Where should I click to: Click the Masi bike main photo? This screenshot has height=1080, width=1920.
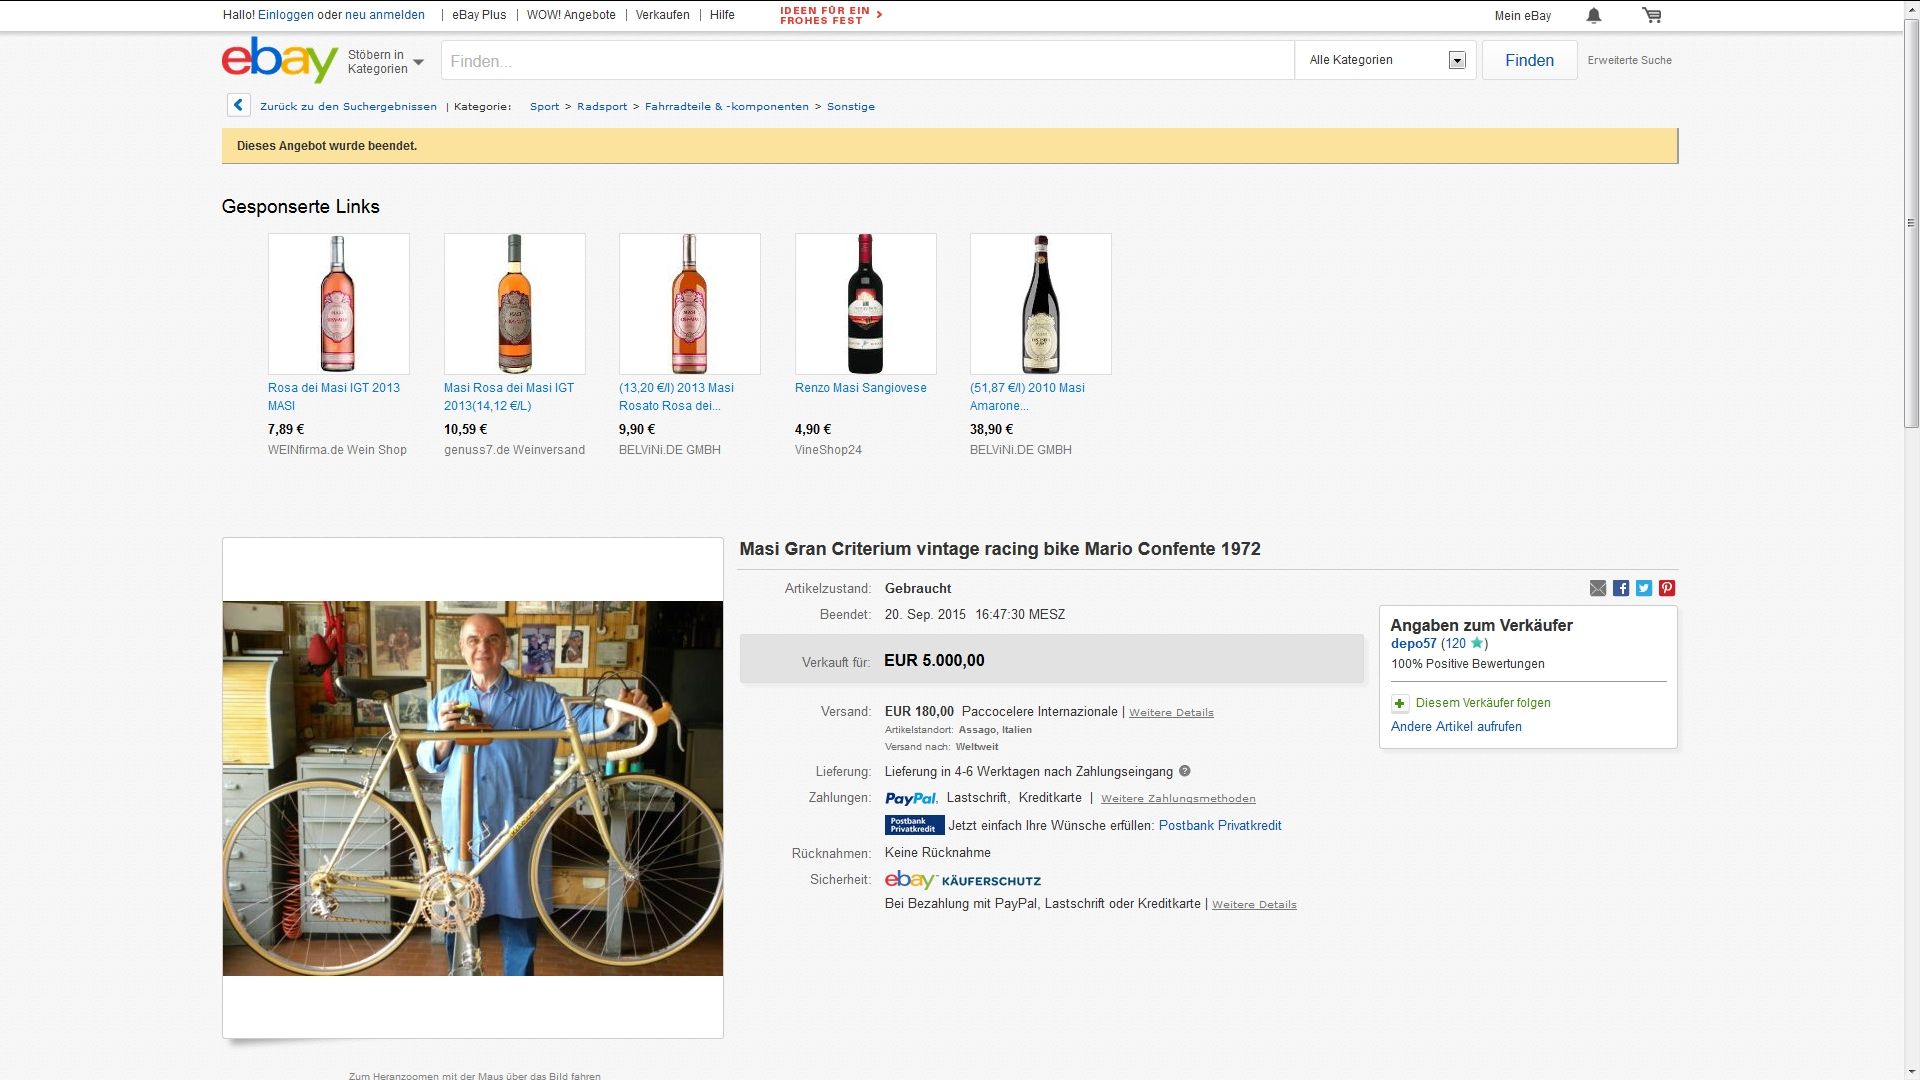pos(472,788)
